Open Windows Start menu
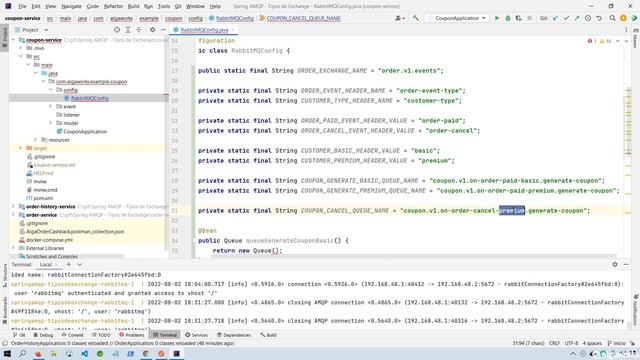 point(7,353)
